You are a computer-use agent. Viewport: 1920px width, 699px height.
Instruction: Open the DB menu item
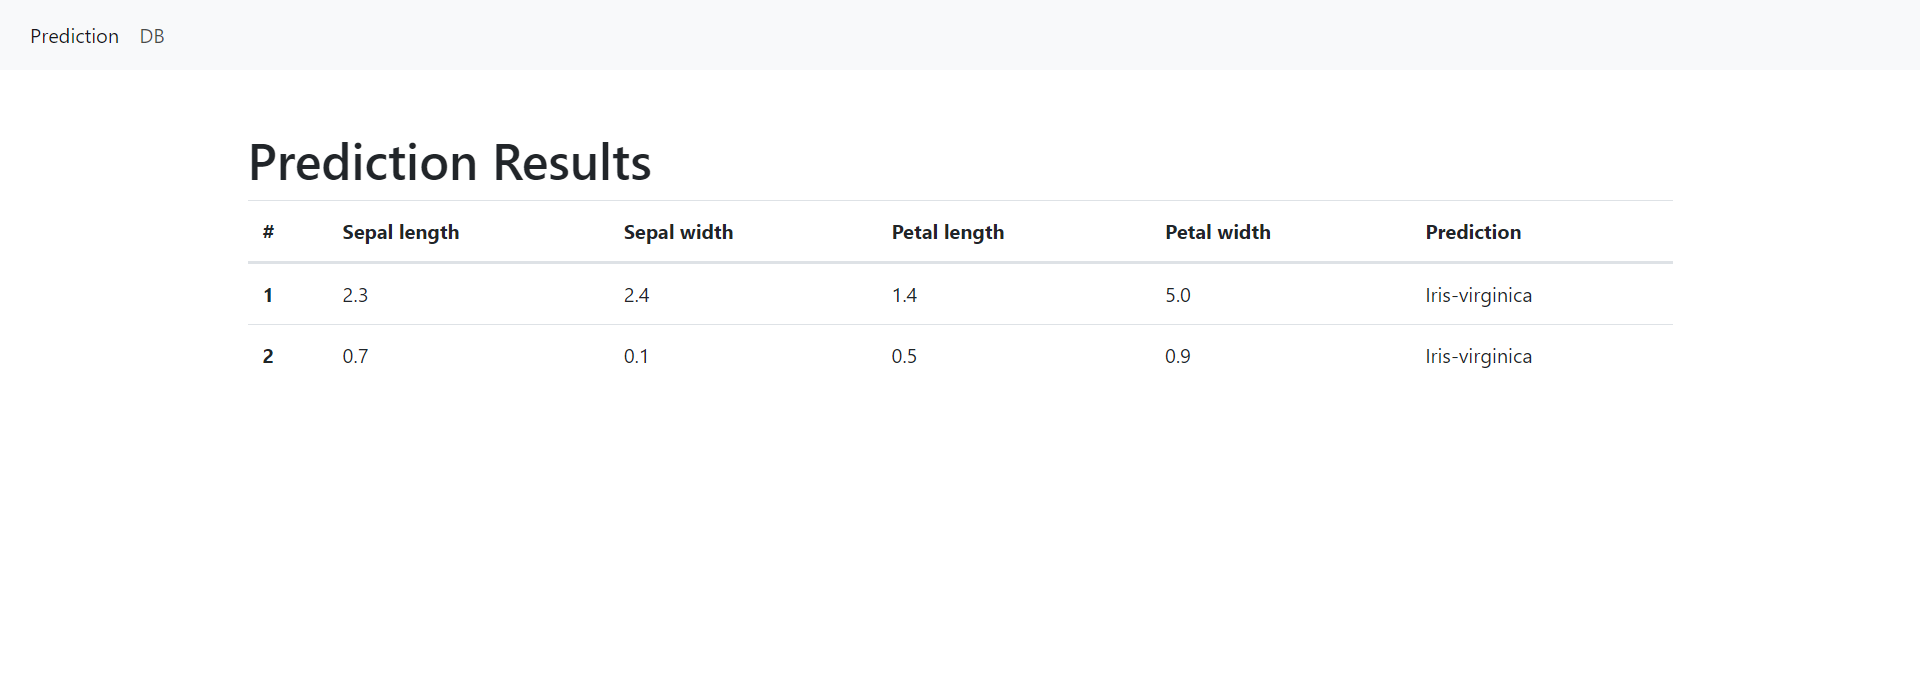coord(151,36)
